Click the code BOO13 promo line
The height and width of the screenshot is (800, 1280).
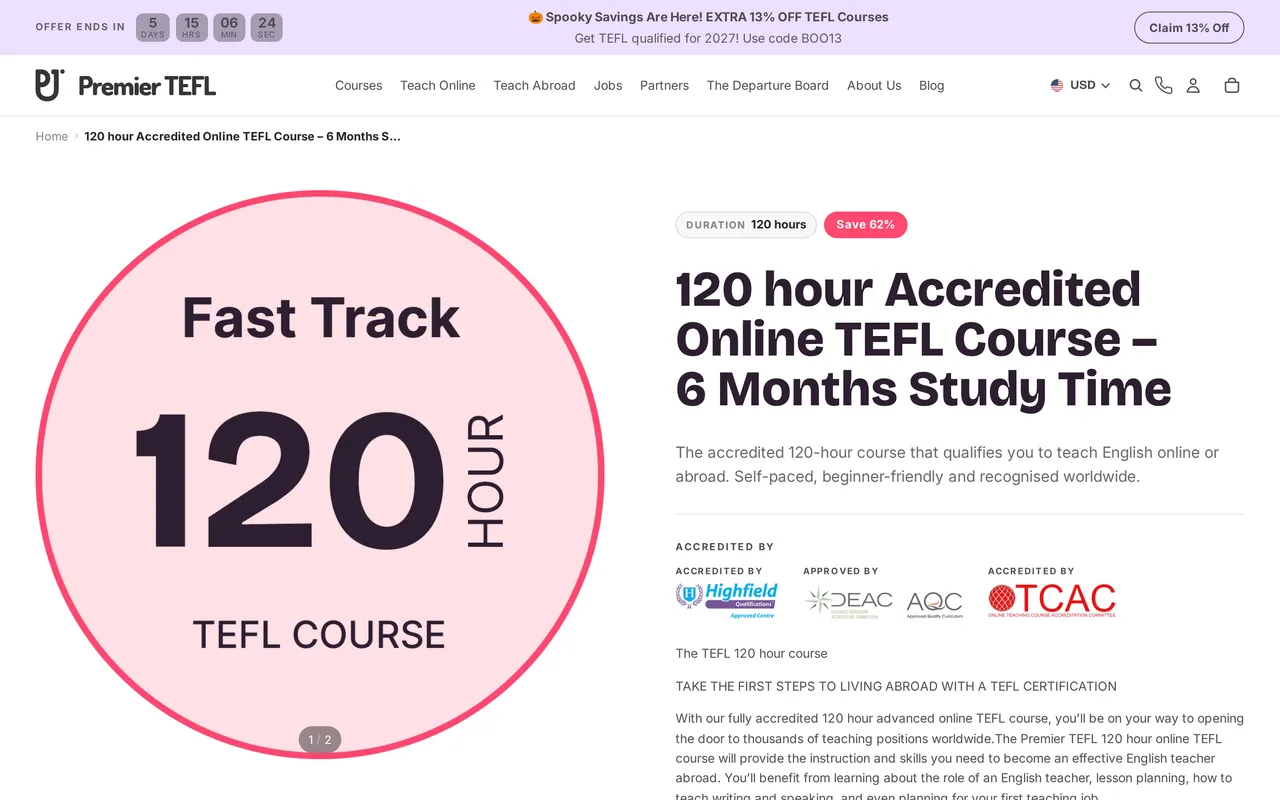[708, 39]
